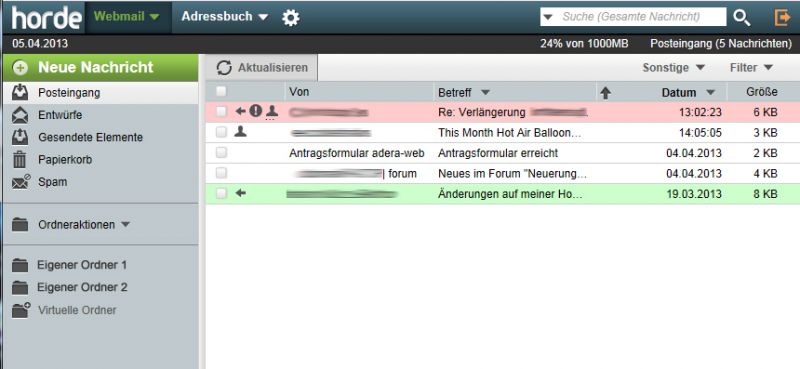The height and width of the screenshot is (369, 800).
Task: Click the magnifying glass search icon
Action: (x=741, y=17)
